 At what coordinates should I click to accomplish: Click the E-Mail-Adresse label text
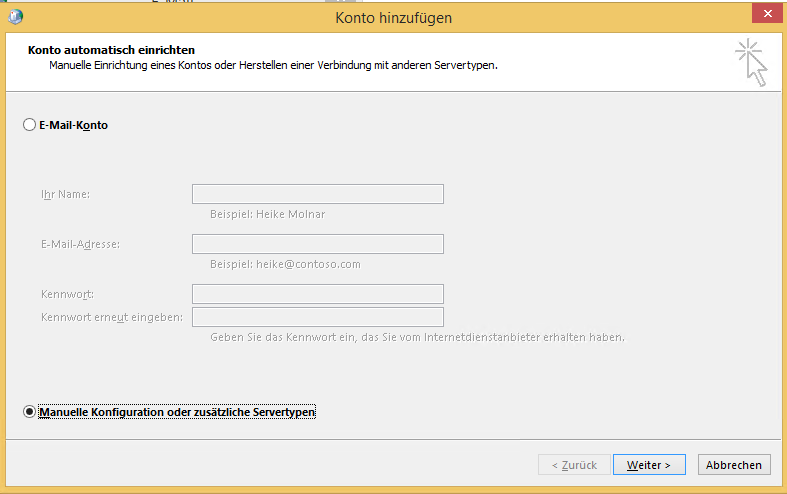80,244
